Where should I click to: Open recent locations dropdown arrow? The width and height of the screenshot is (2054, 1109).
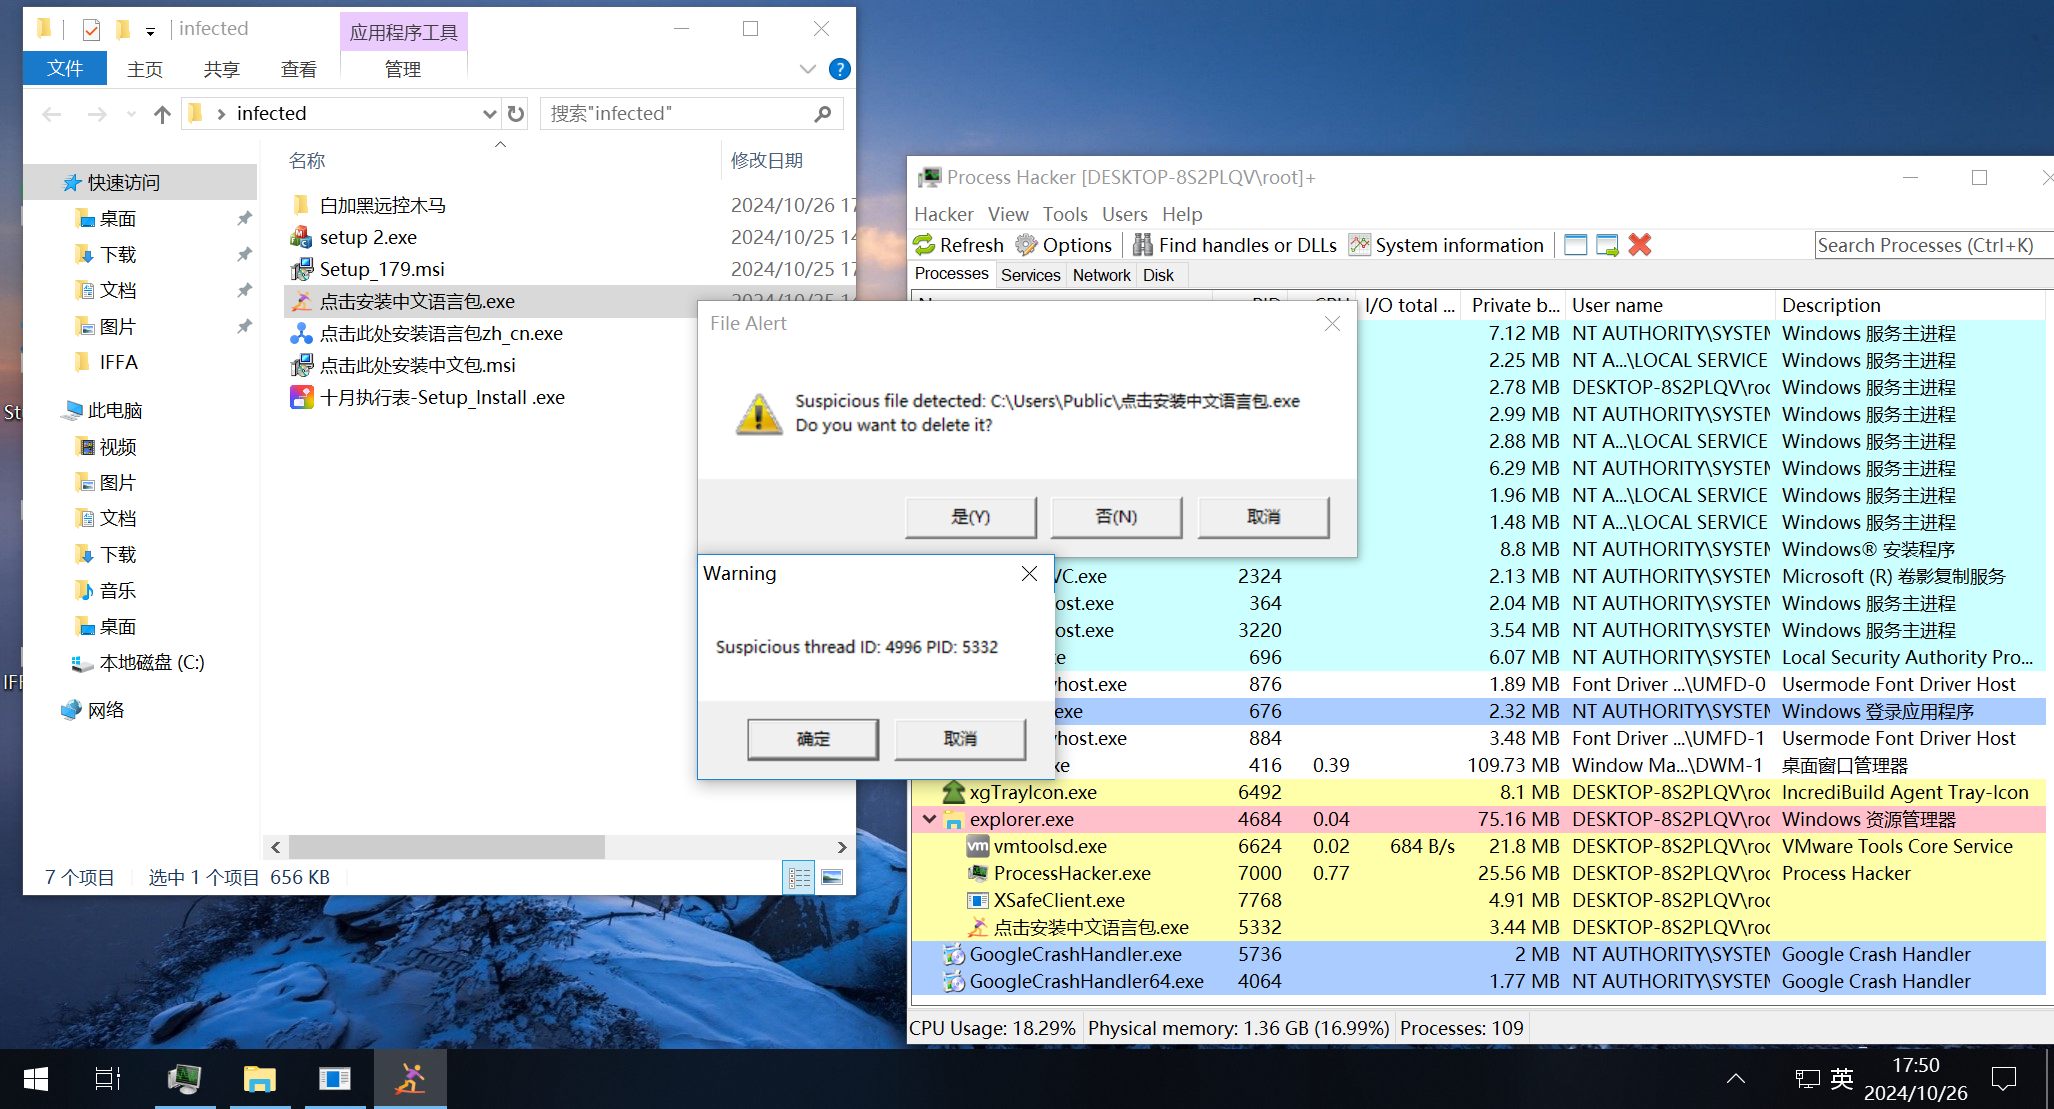pos(131,114)
